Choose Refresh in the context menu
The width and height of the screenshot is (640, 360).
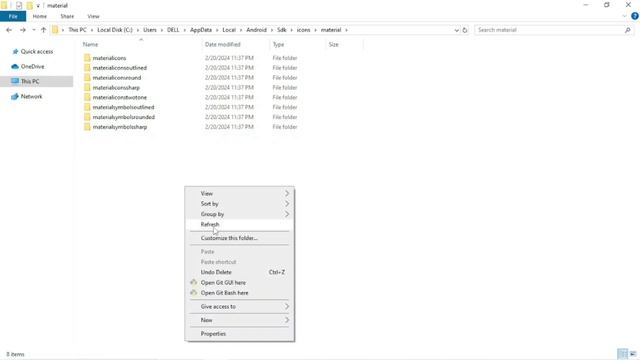point(239,224)
